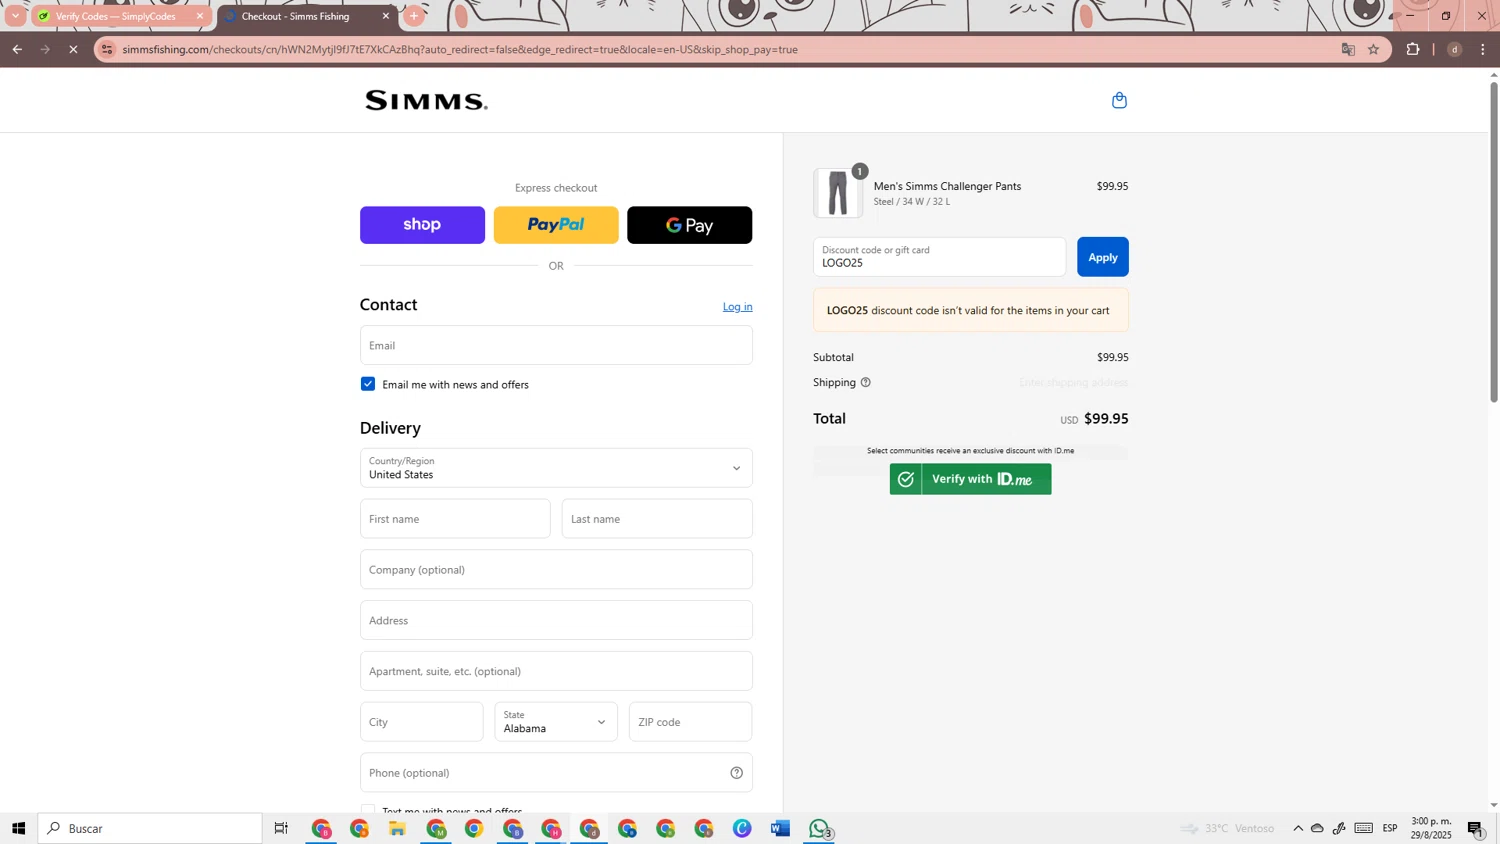The height and width of the screenshot is (844, 1500).
Task: Uncheck Email me with news and offers
Action: pos(368,384)
